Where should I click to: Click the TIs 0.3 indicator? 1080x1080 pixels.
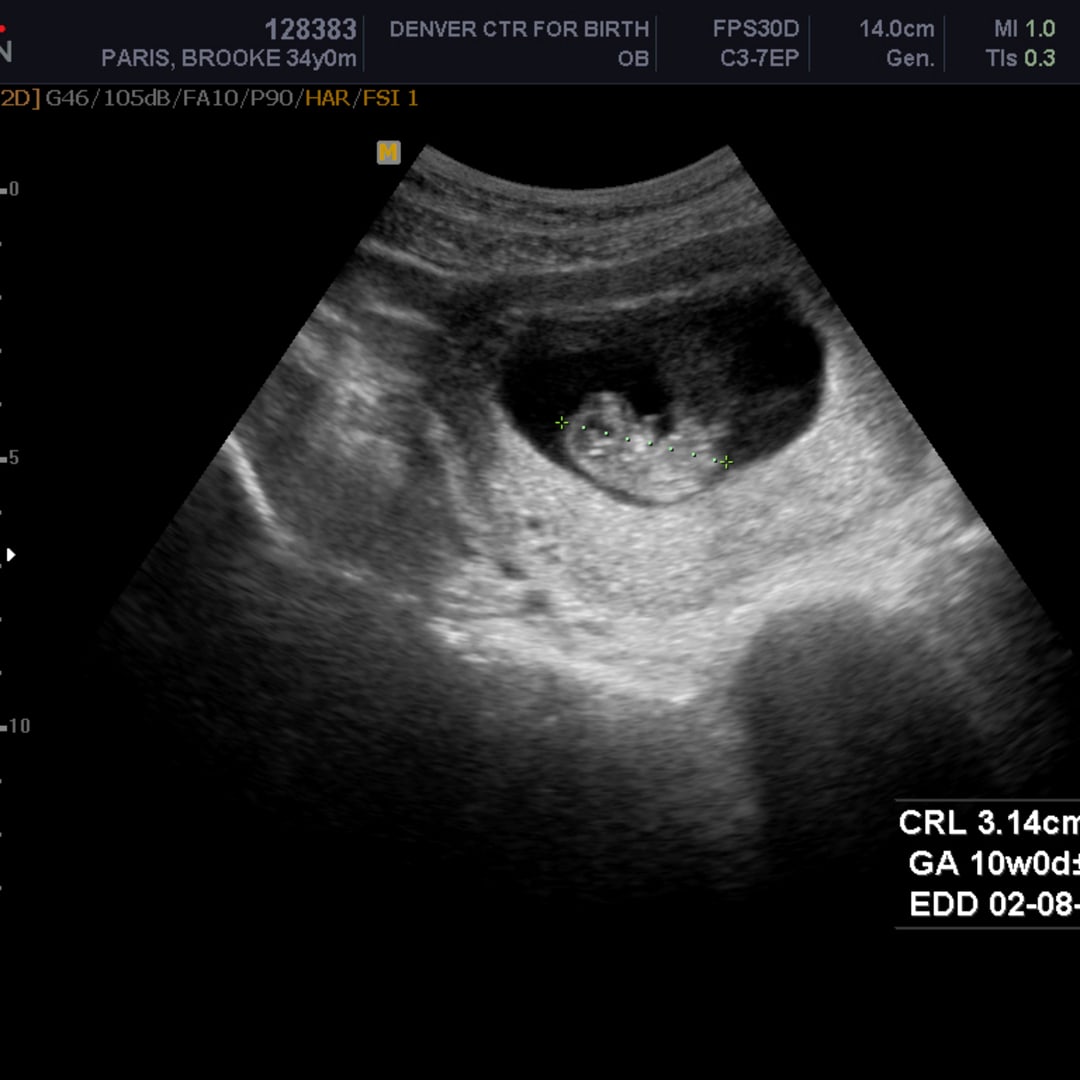click(1020, 59)
